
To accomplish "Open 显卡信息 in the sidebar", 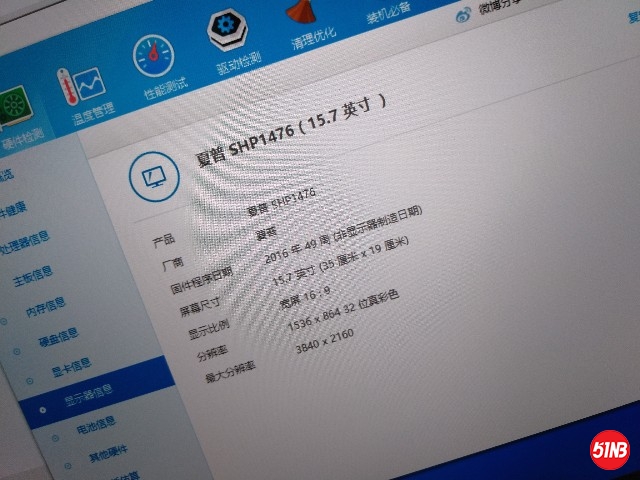I will 71,367.
